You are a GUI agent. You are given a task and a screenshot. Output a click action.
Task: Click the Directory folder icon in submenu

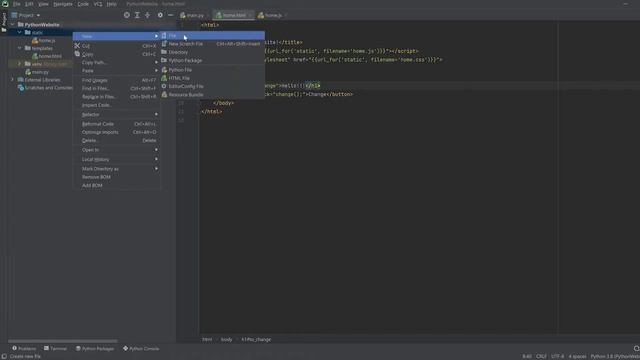click(x=164, y=52)
